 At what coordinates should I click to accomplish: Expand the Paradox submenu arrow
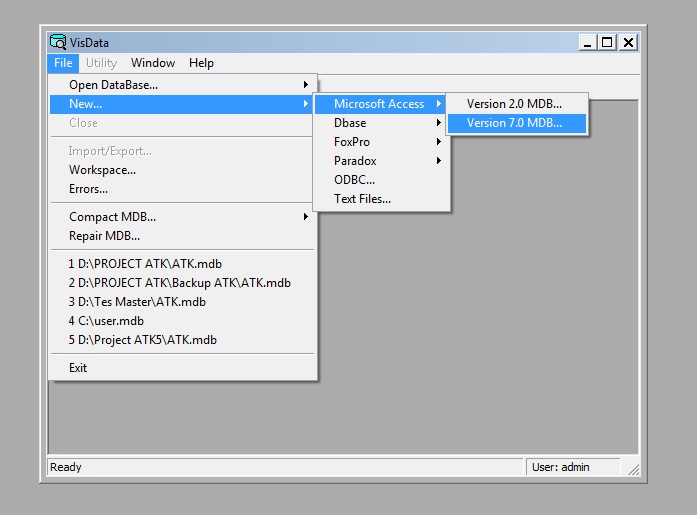coord(439,161)
